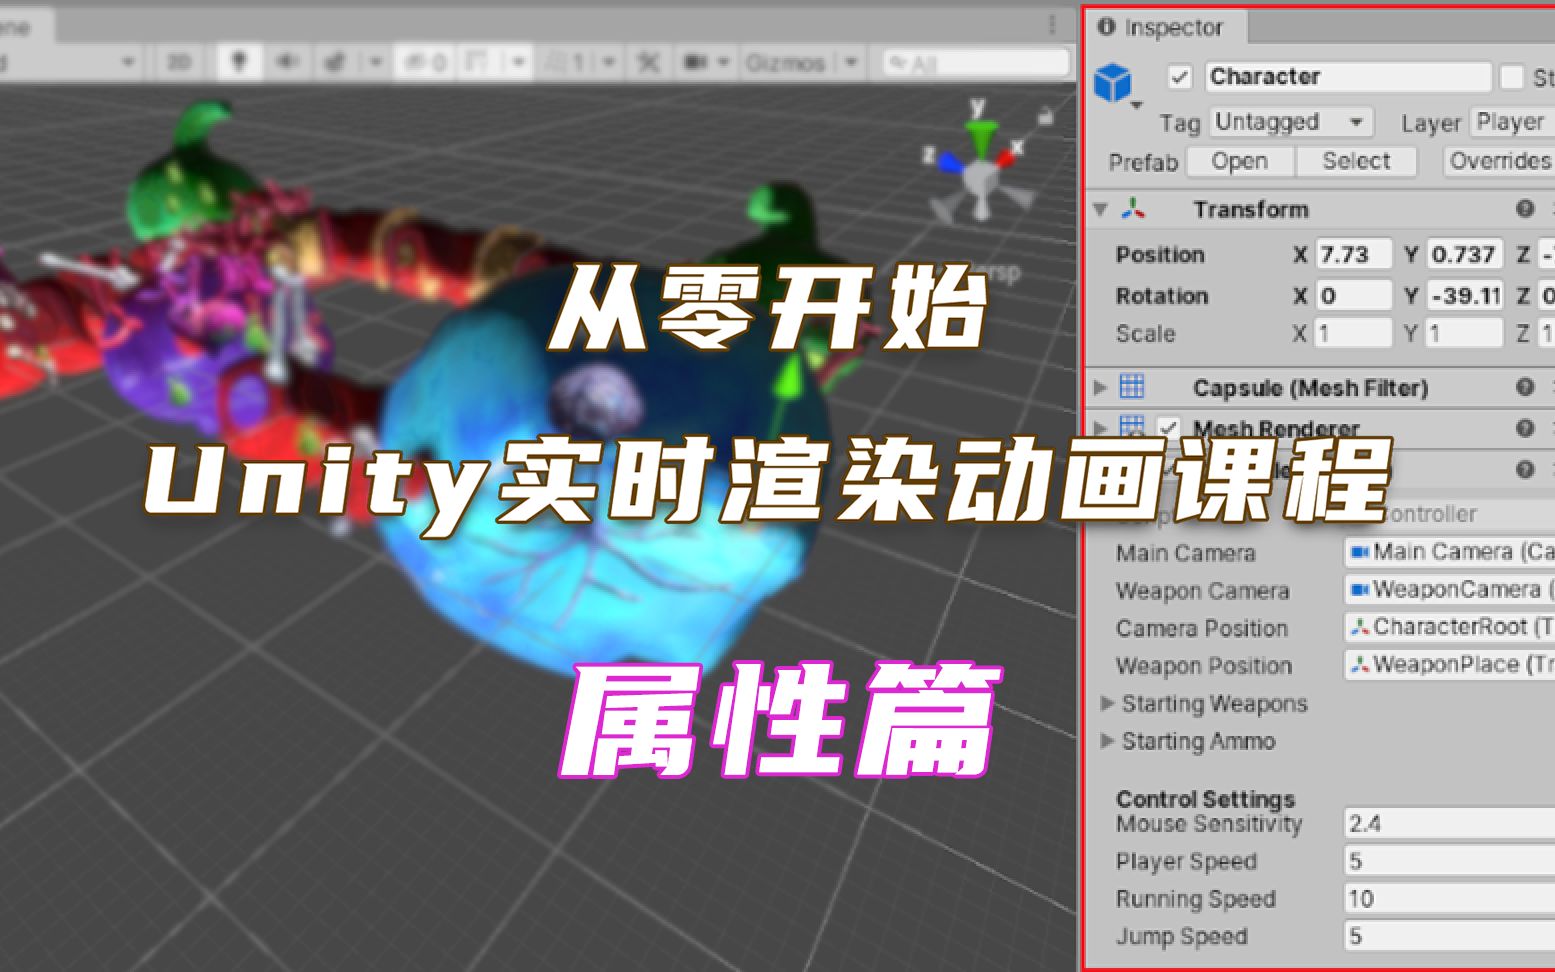
Task: Click Scale X field
Action: [1353, 333]
